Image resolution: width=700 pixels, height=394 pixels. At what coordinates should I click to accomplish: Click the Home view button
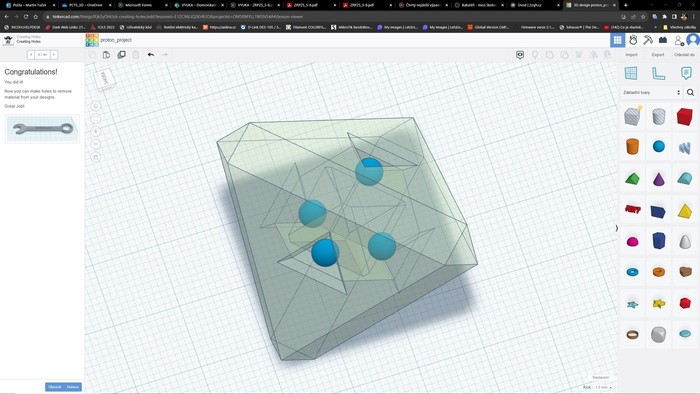96,106
